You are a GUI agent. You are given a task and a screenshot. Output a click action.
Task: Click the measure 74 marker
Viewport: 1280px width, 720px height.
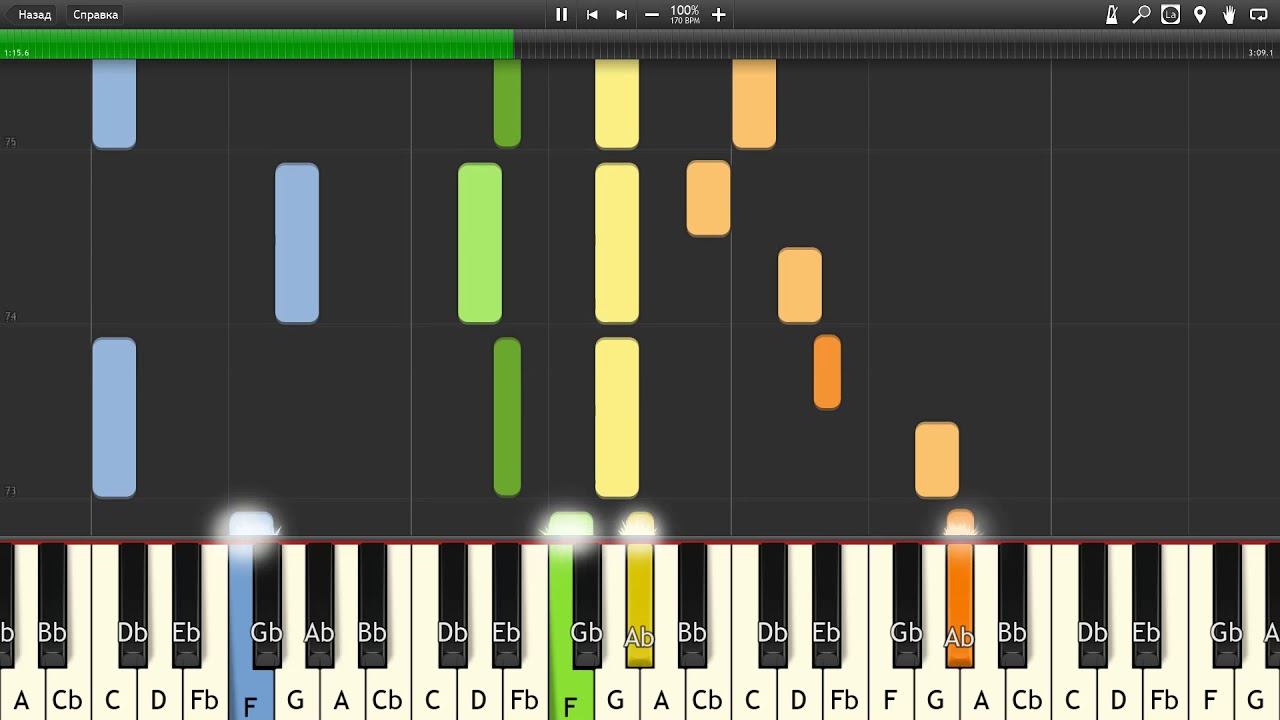point(10,317)
